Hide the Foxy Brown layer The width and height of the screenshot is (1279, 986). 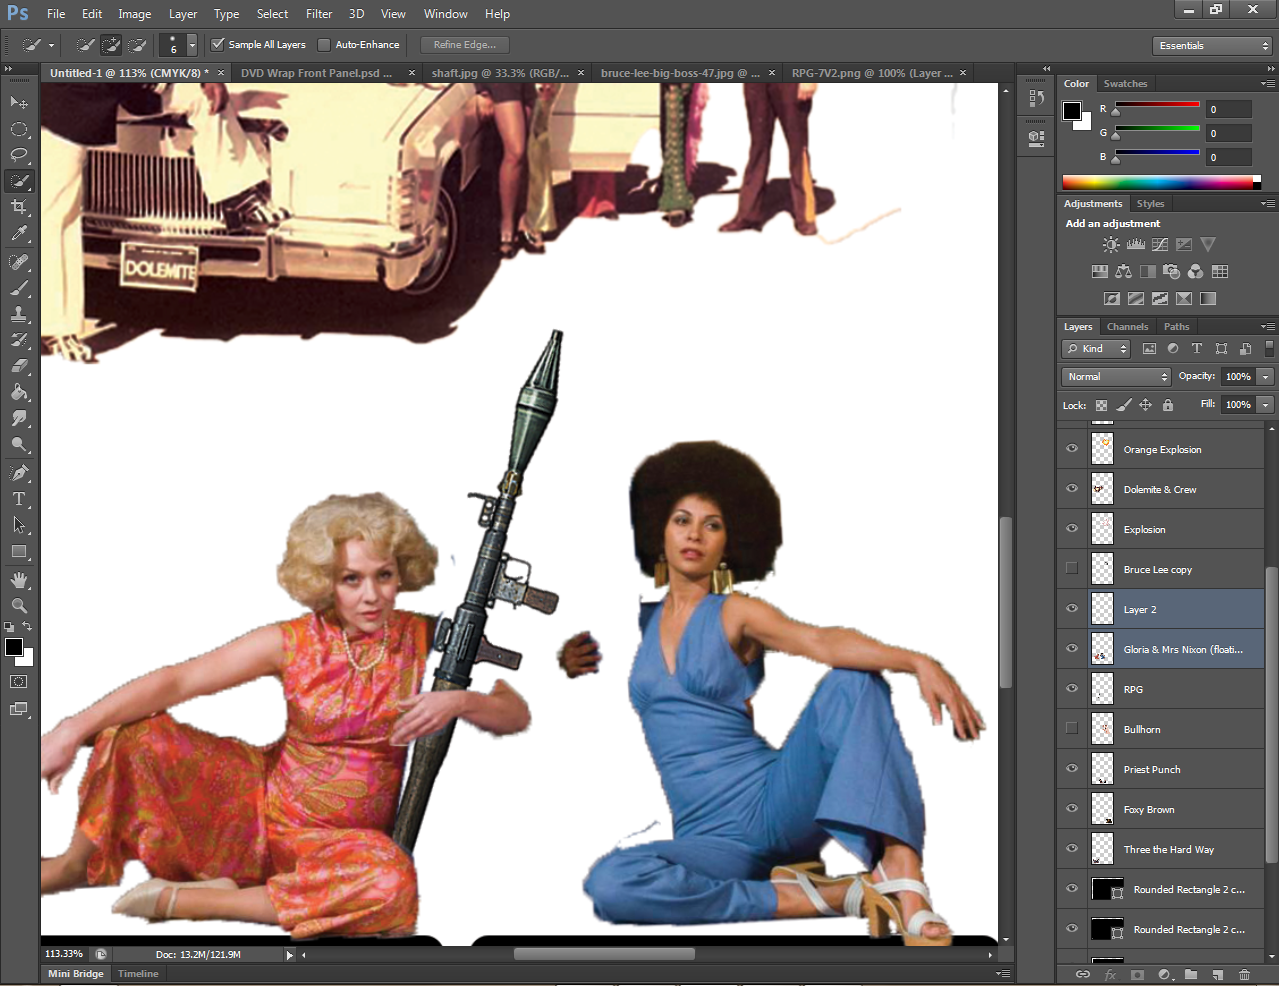(1072, 809)
